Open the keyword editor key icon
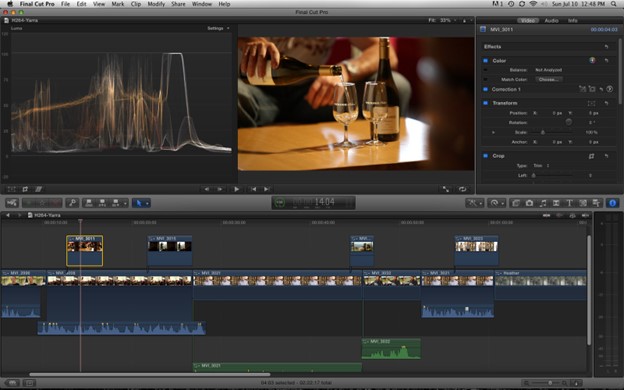The width and height of the screenshot is (624, 390). pyautogui.click(x=72, y=203)
